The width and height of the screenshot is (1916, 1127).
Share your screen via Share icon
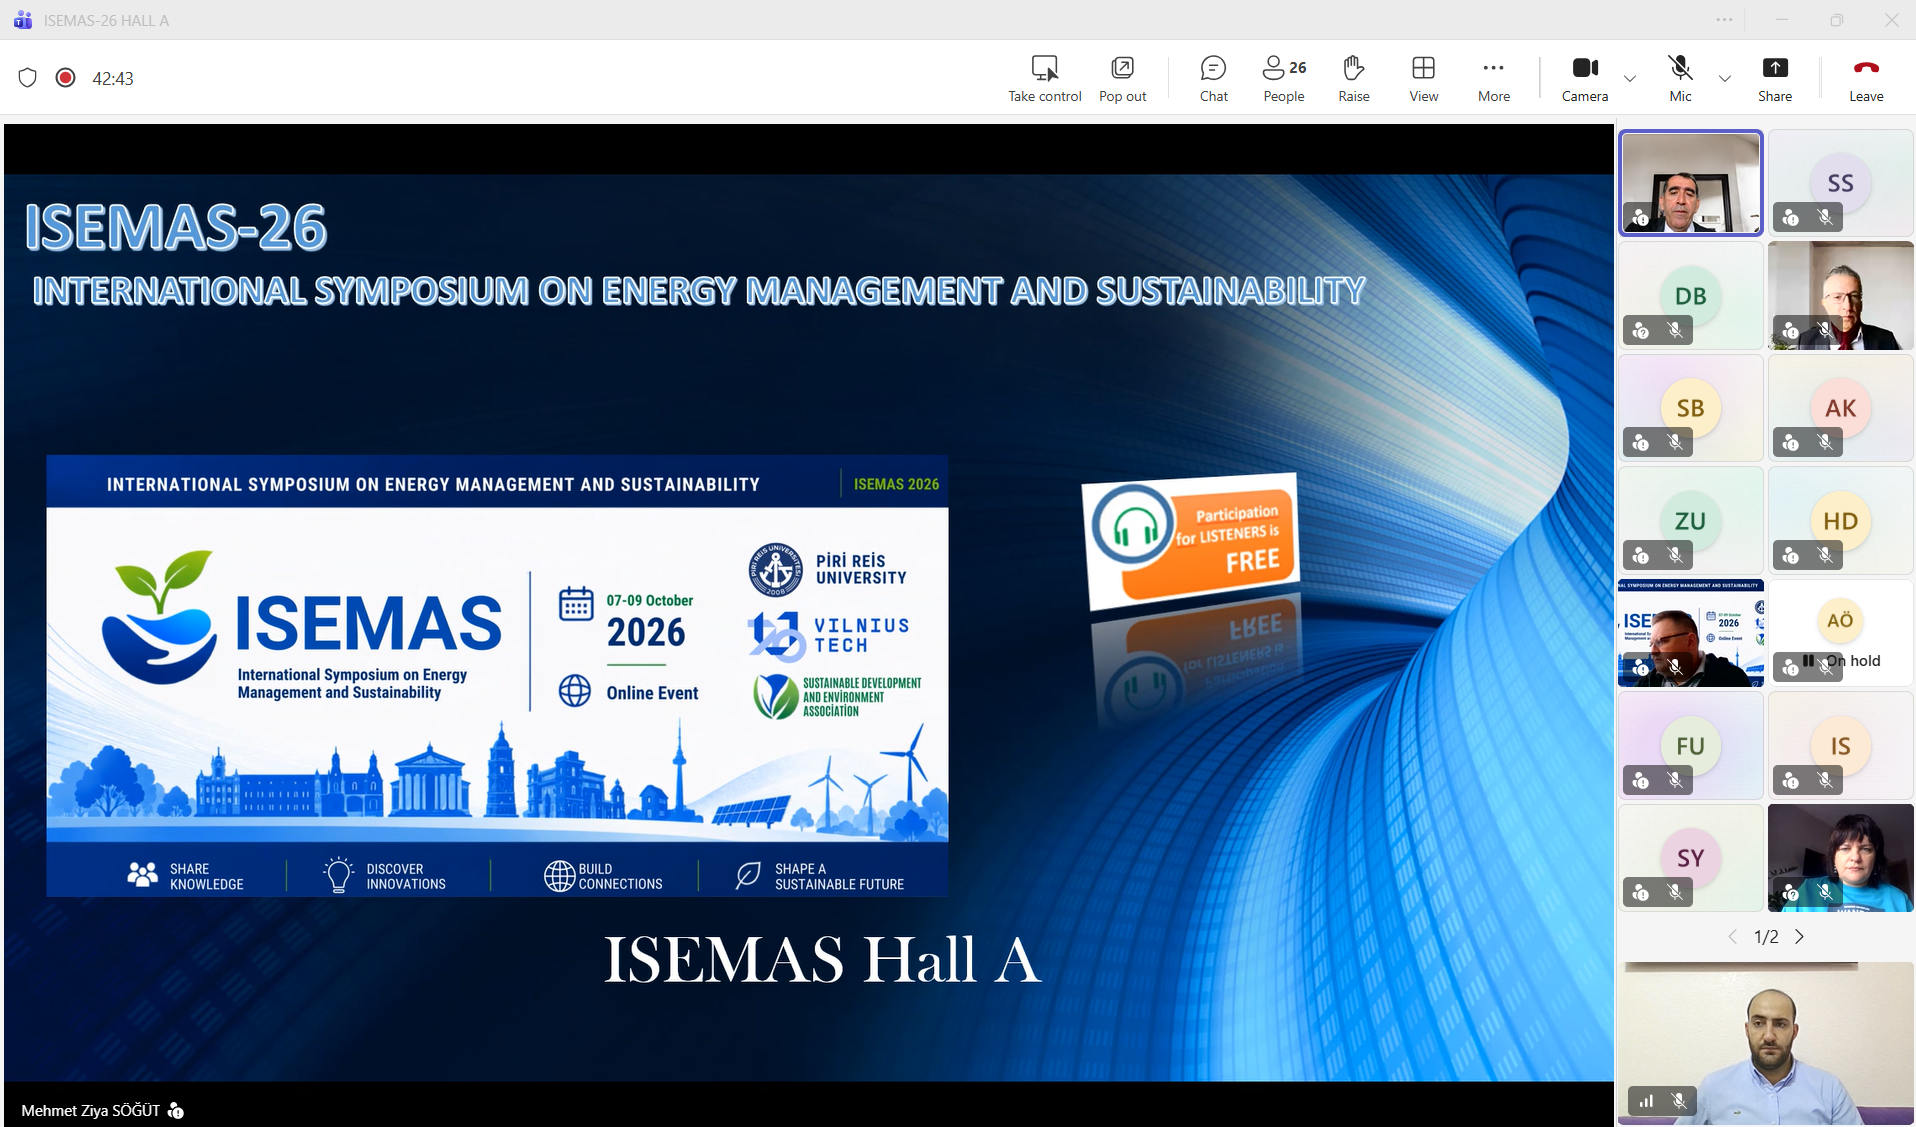click(x=1775, y=78)
